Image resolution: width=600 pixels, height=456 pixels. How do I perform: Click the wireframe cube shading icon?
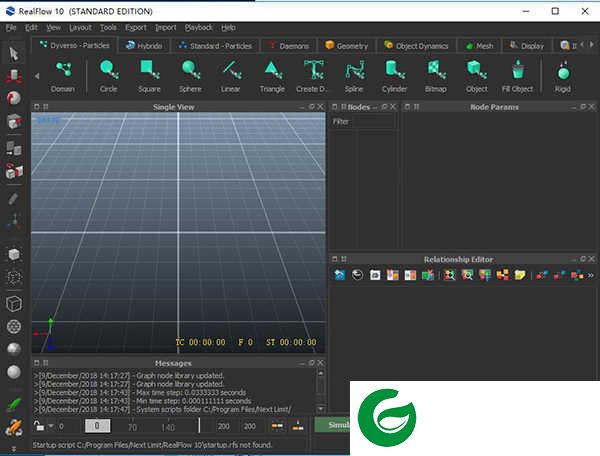[14, 304]
